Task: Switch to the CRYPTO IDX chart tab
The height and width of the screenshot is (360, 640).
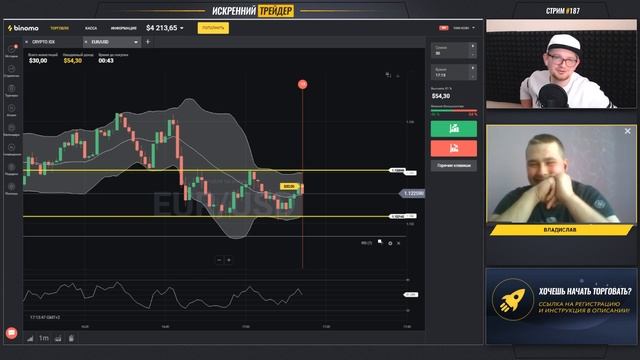Action: tap(44, 42)
